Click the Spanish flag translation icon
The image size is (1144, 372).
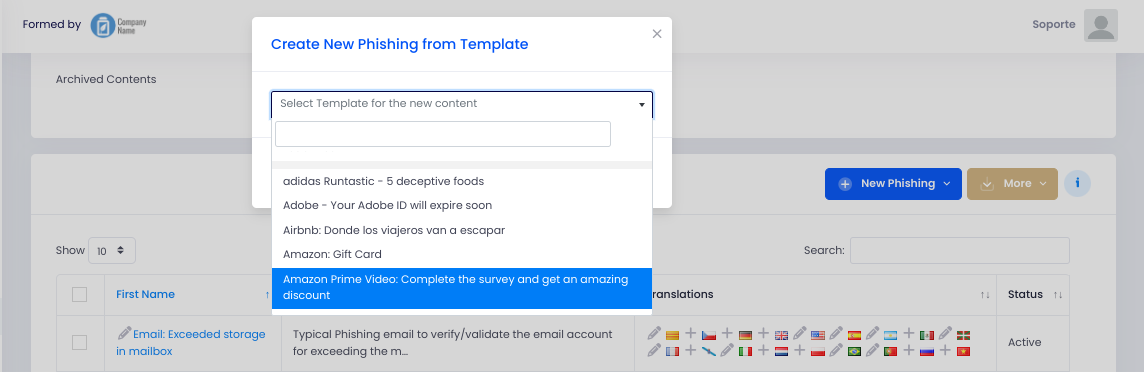click(x=854, y=336)
